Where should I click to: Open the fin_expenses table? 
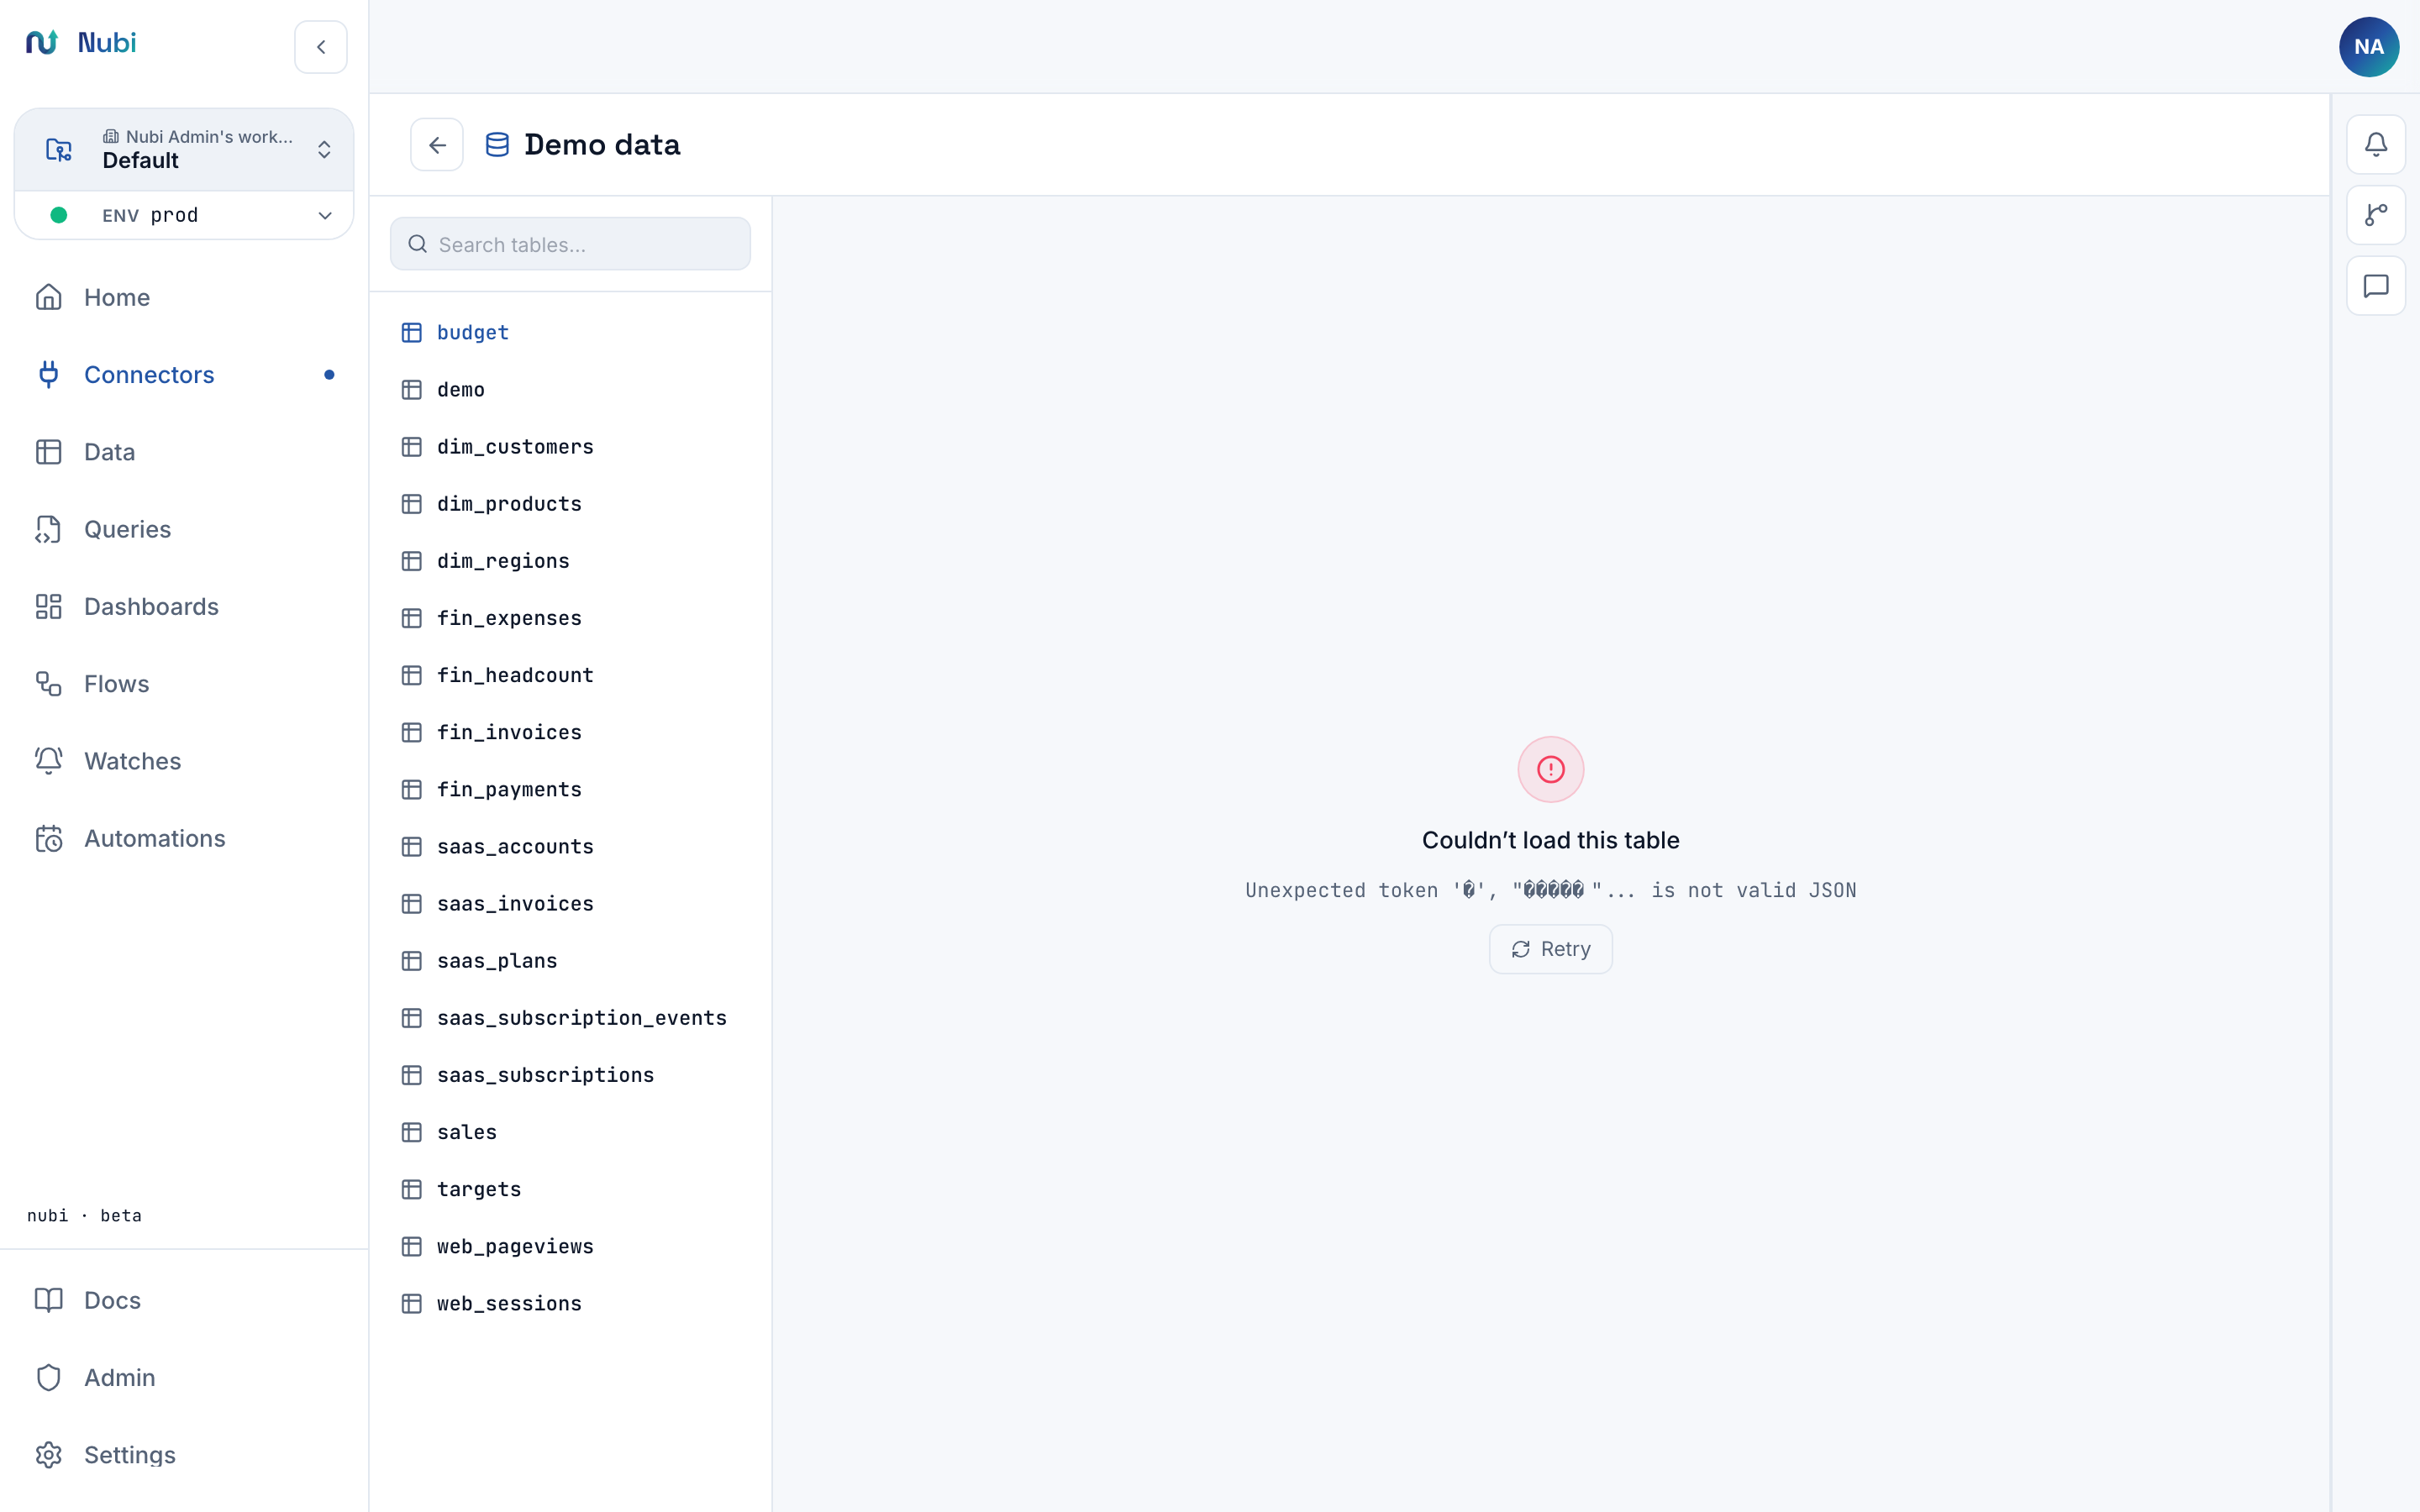[x=570, y=617]
